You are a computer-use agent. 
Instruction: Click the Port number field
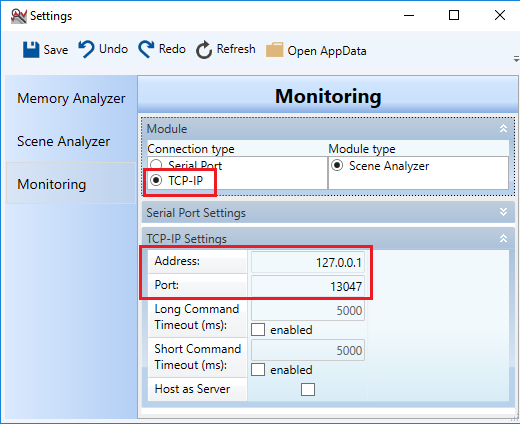click(x=308, y=286)
